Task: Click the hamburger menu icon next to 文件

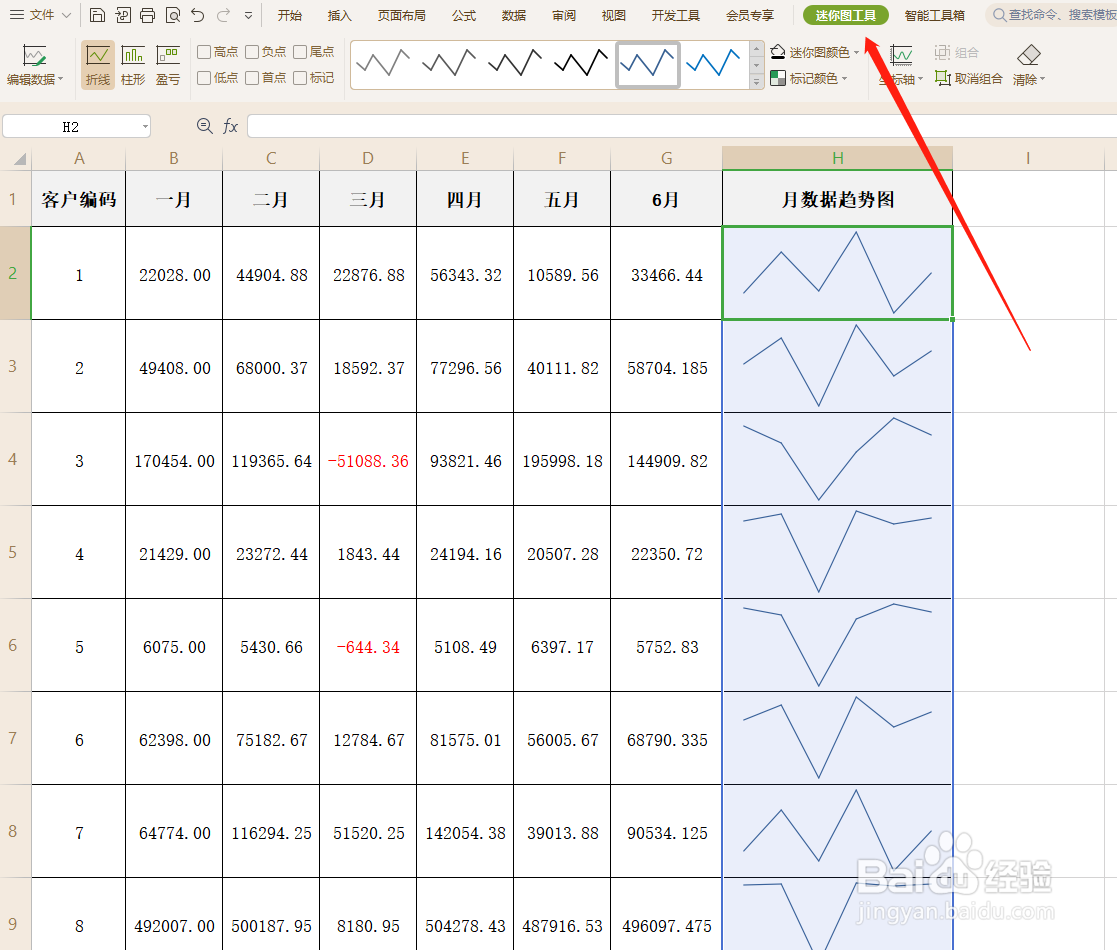Action: pyautogui.click(x=16, y=15)
